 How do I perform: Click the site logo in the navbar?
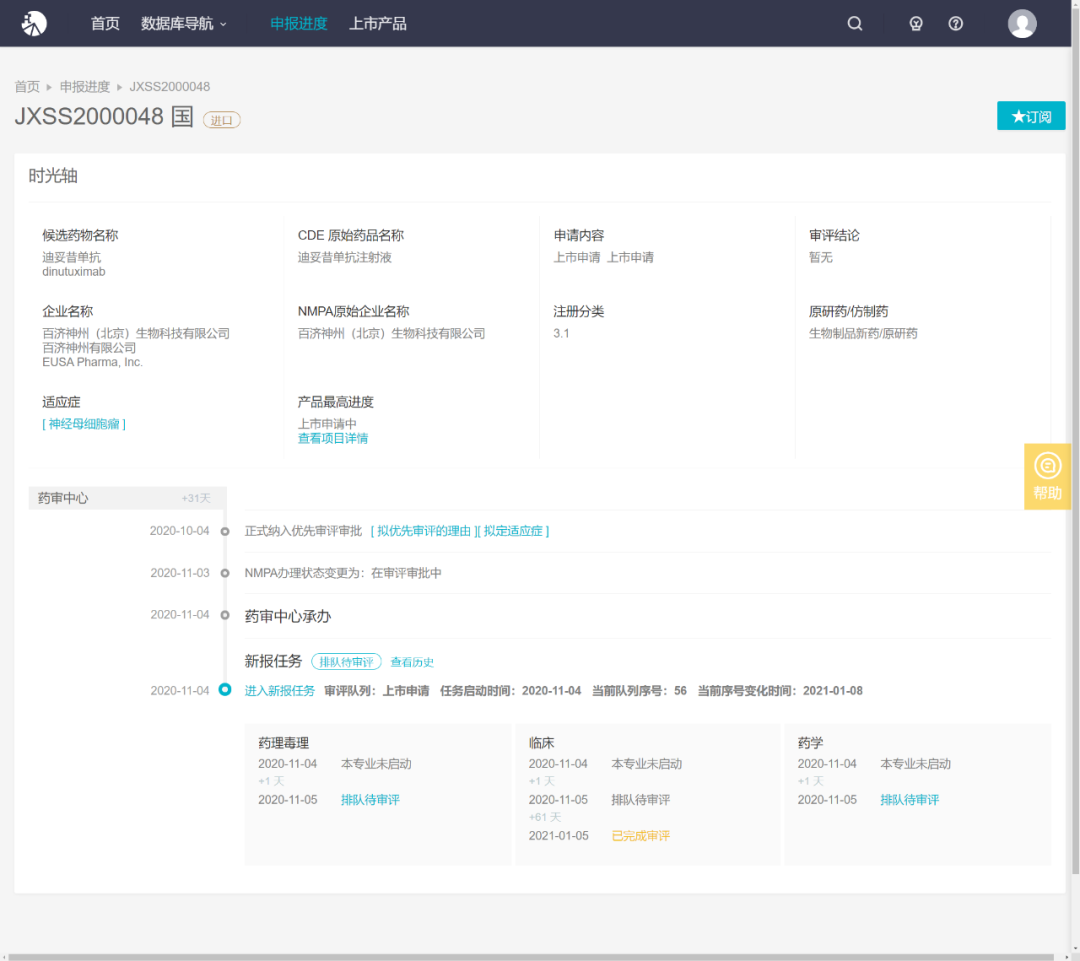pos(34,23)
